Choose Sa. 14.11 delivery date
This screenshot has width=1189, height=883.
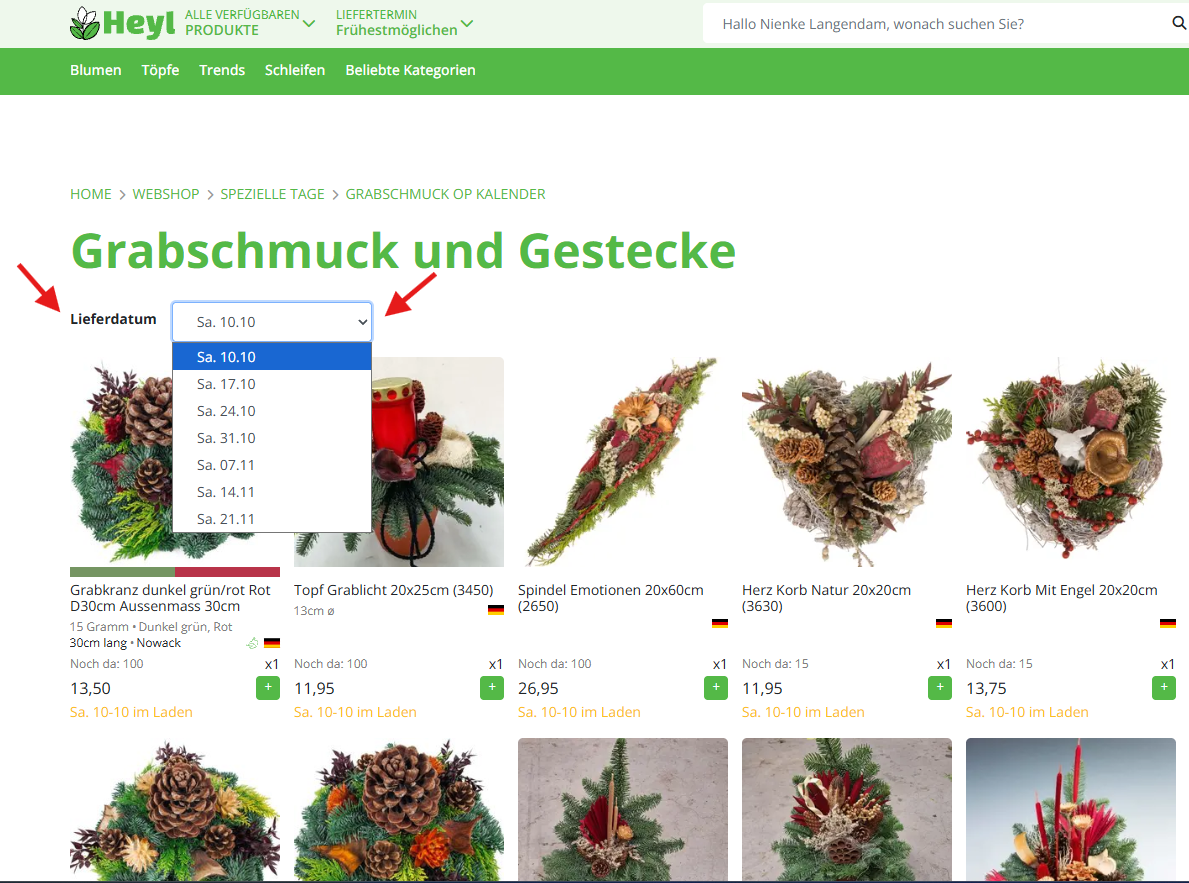272,492
